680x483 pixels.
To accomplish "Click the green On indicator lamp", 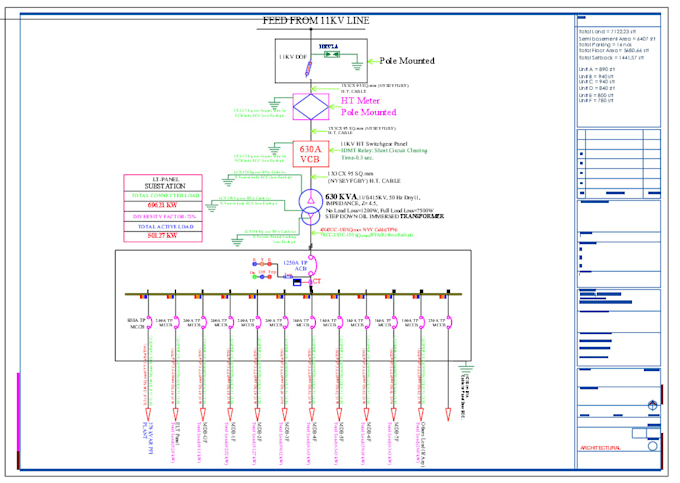I will 255,277.
